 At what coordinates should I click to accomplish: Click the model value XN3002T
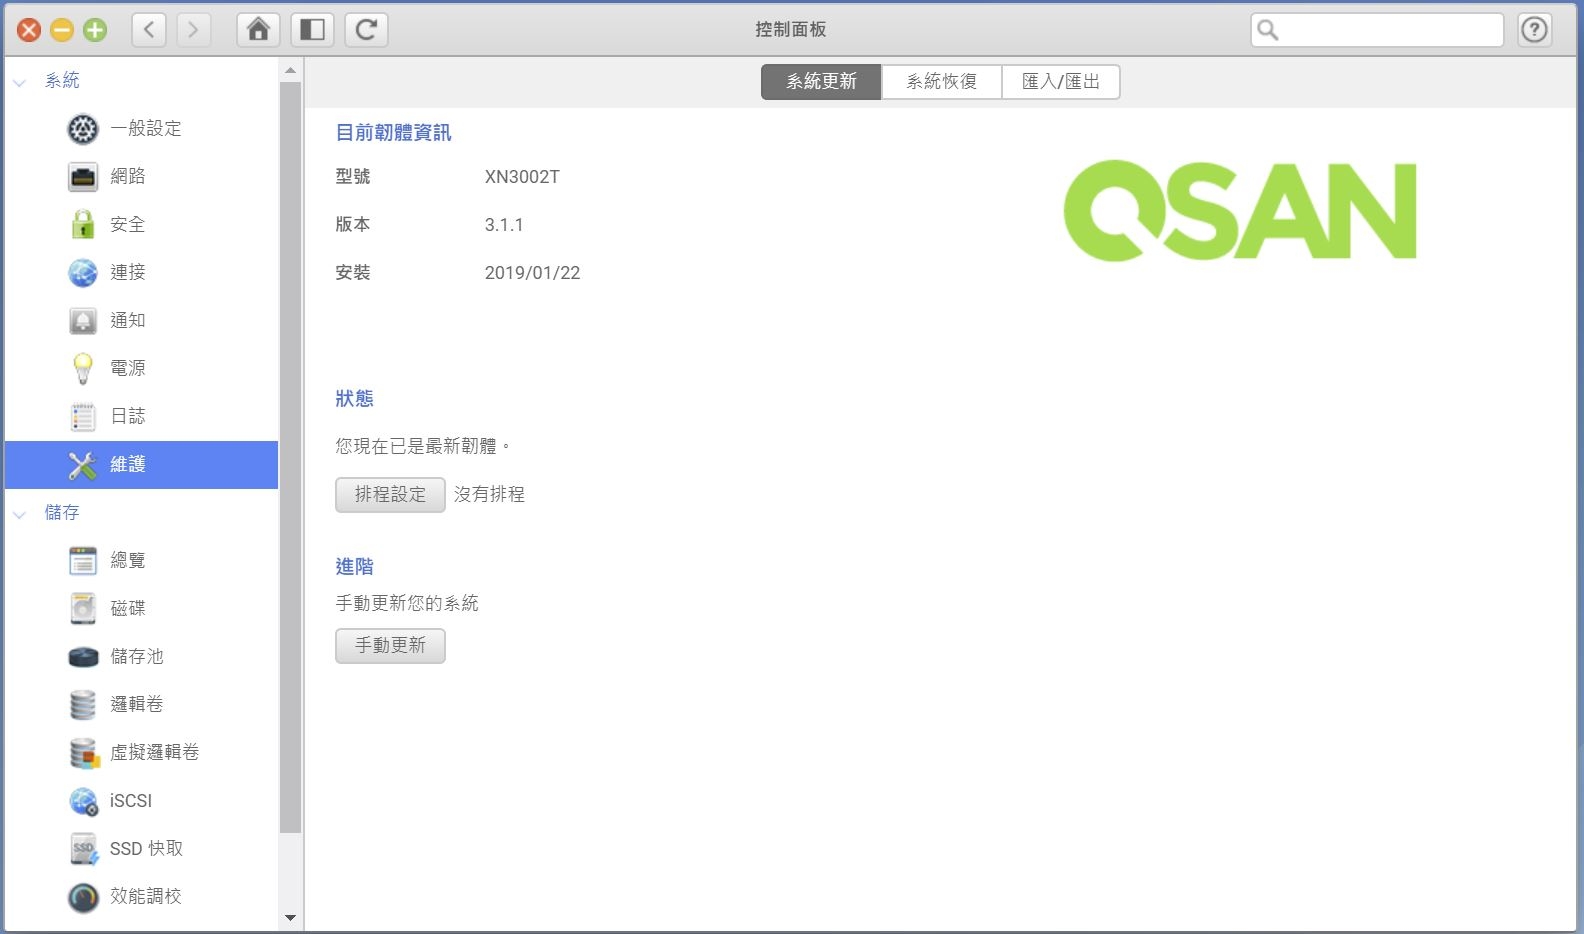[522, 177]
